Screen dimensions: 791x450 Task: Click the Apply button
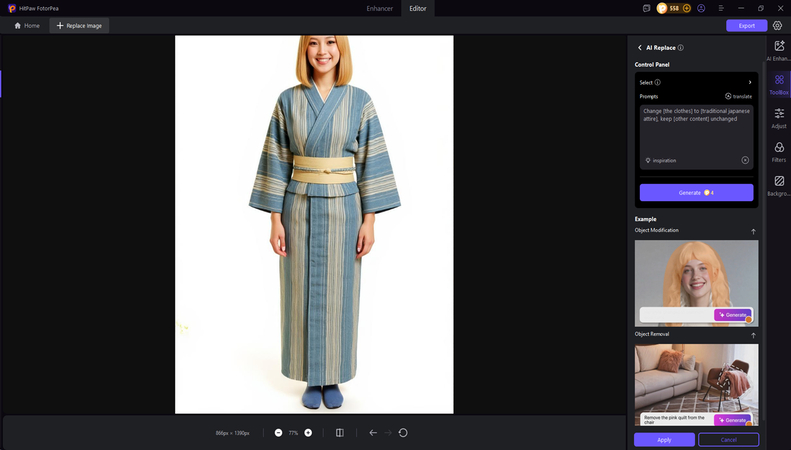664,439
